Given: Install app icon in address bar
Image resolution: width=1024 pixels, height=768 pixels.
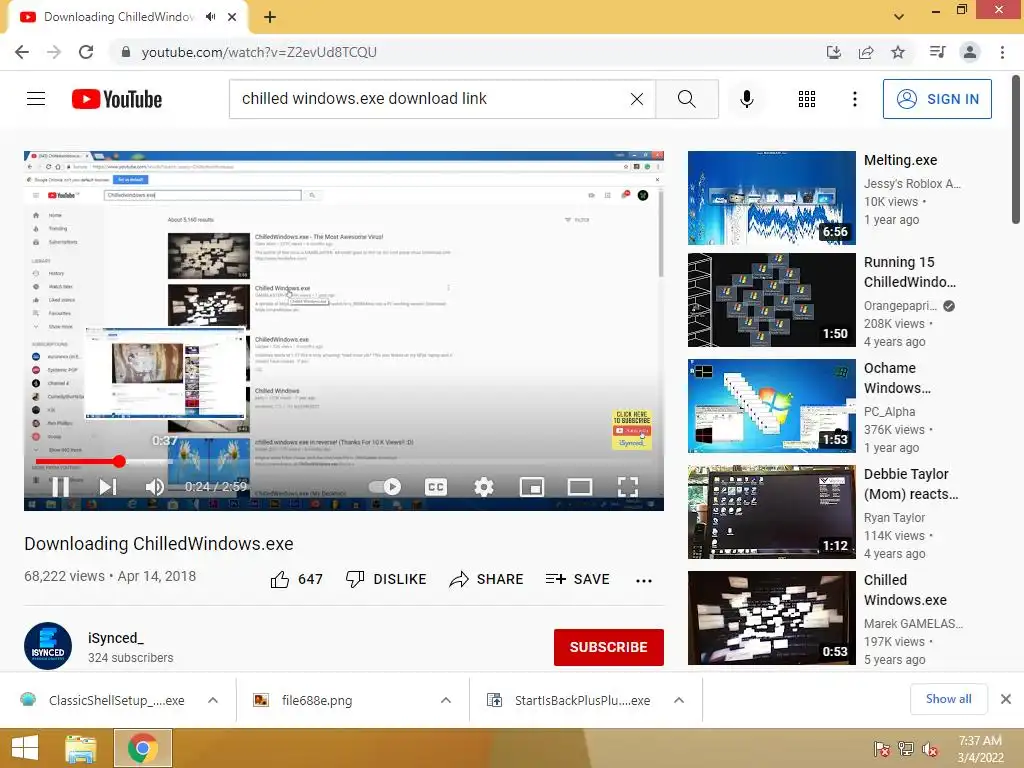Looking at the screenshot, I should pyautogui.click(x=833, y=52).
